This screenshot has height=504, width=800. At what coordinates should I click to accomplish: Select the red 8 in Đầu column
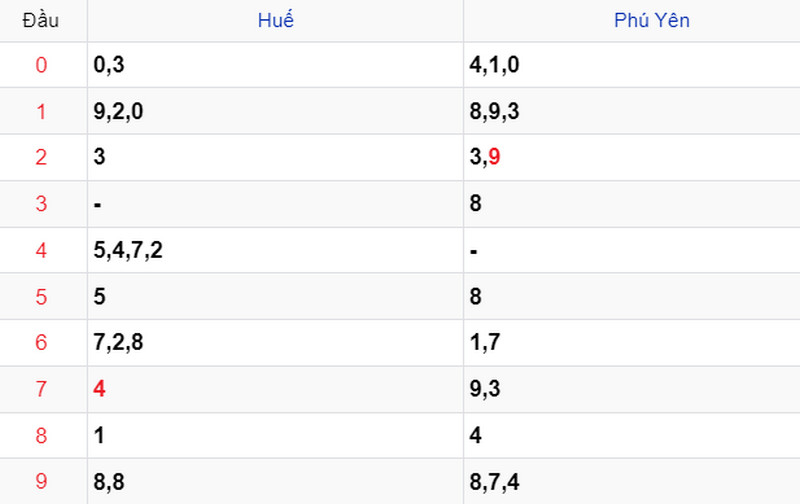point(41,436)
